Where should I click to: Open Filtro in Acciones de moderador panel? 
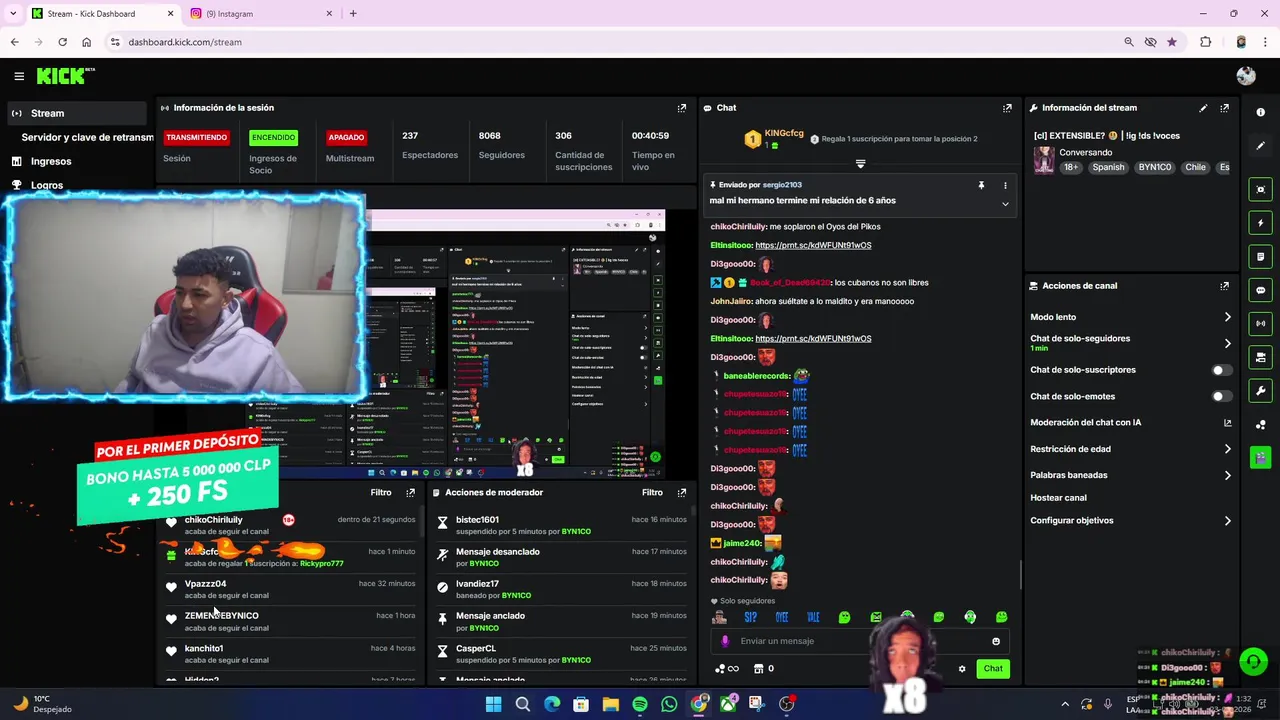coord(652,493)
